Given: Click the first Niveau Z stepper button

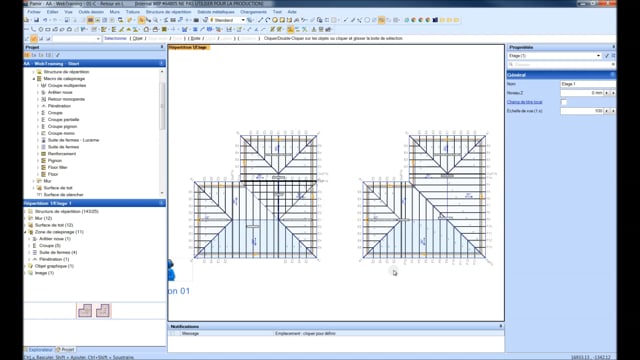Looking at the screenshot, I should pos(607,93).
